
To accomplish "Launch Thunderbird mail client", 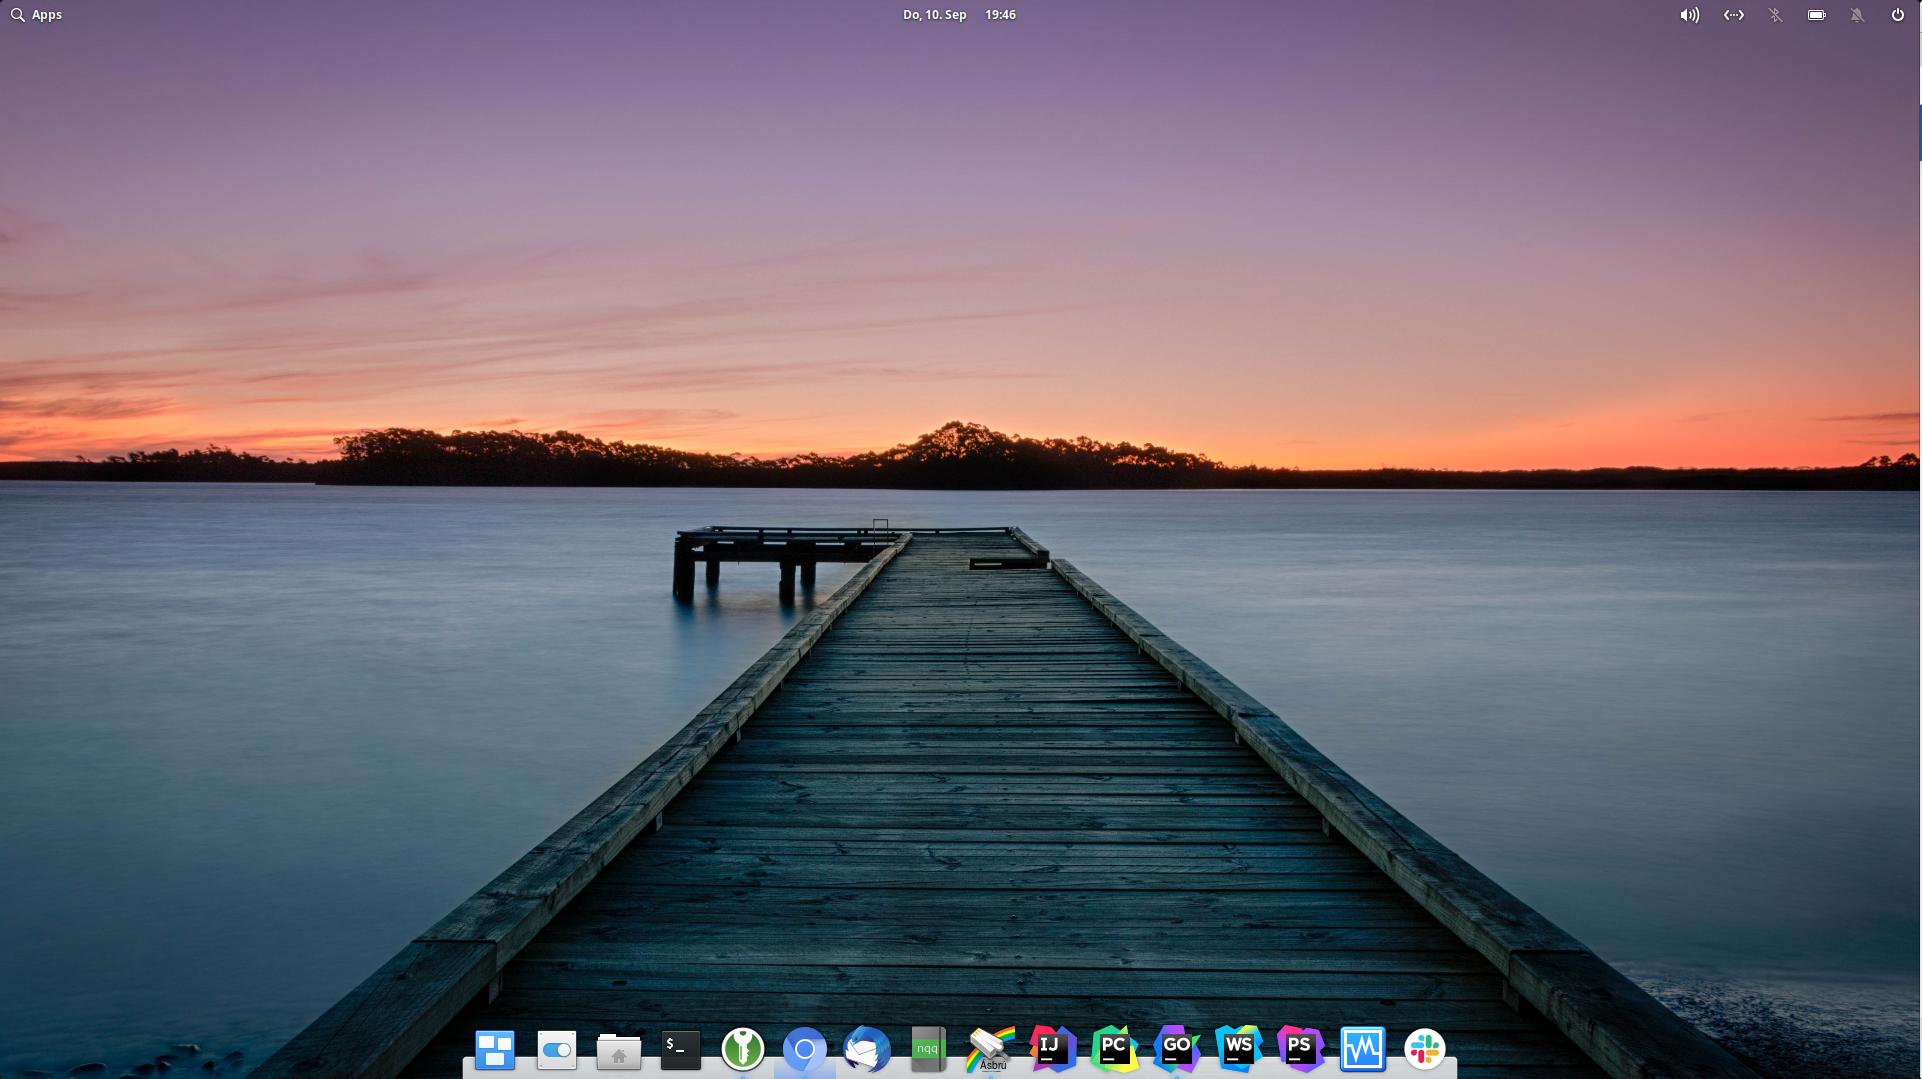I will [866, 1048].
